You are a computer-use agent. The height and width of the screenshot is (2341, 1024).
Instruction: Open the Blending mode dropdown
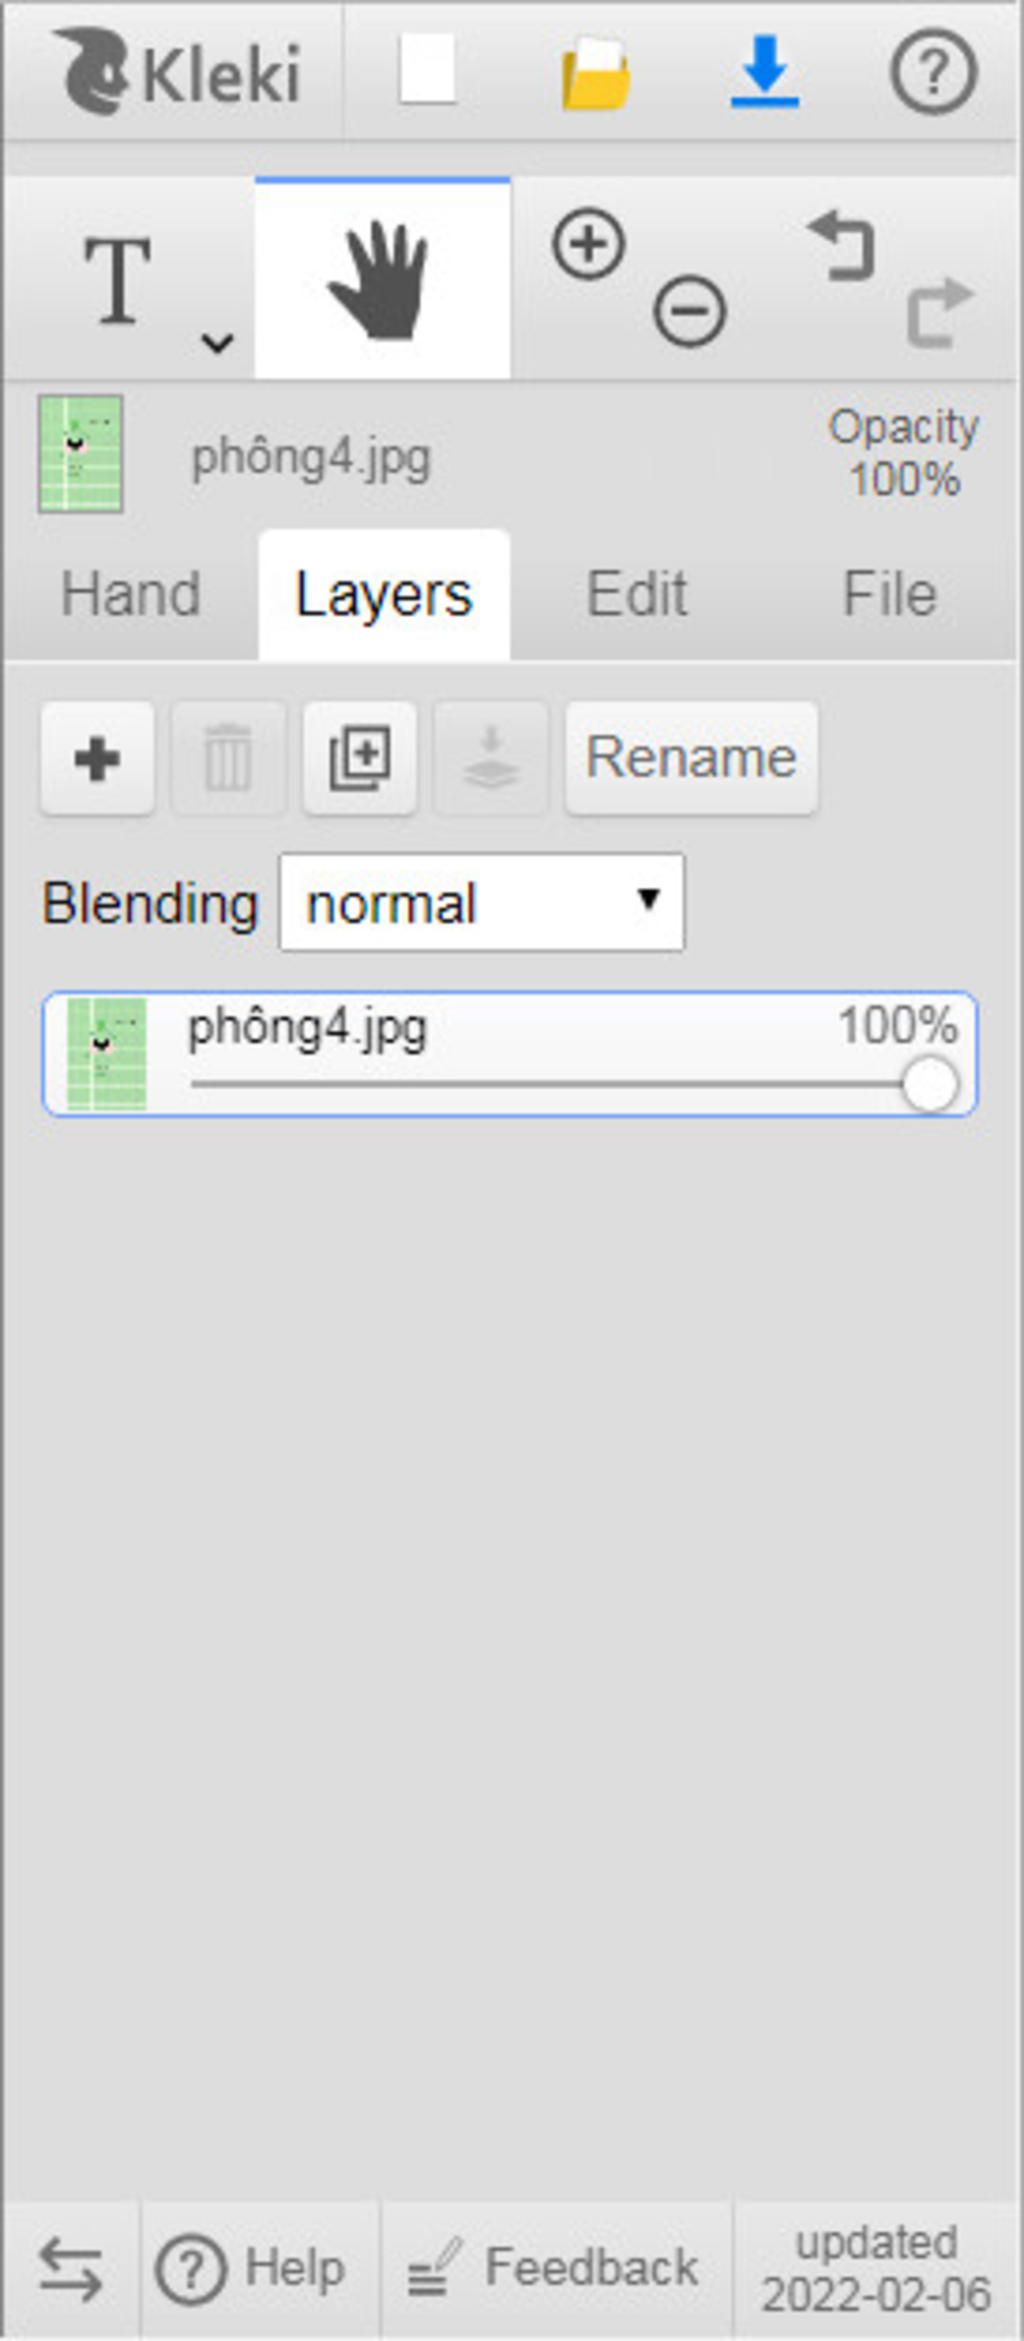coord(482,902)
